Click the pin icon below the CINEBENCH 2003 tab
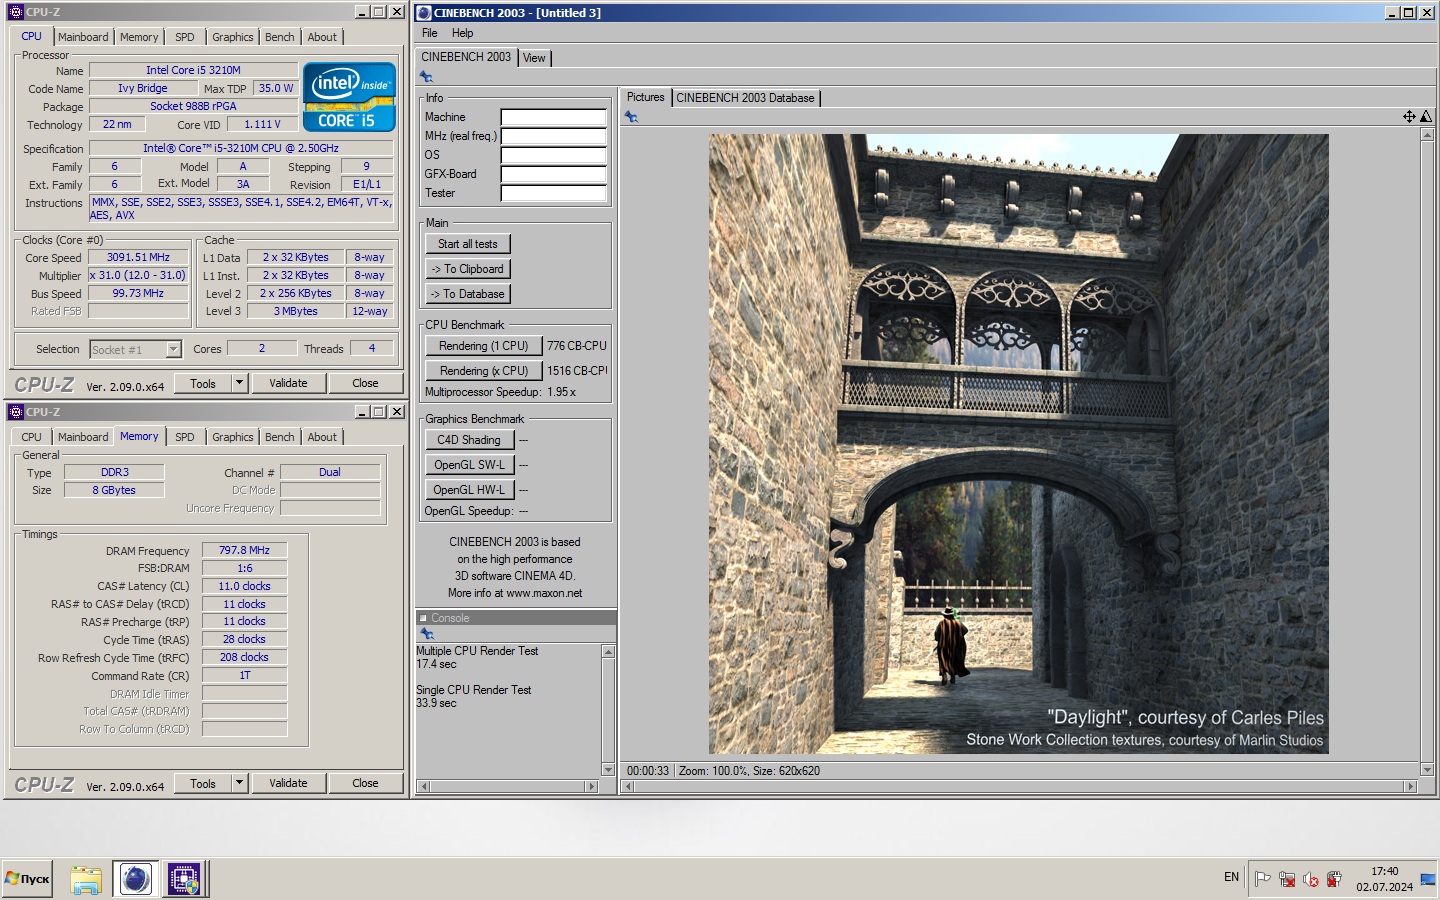Viewport: 1440px width, 900px height. pyautogui.click(x=426, y=77)
